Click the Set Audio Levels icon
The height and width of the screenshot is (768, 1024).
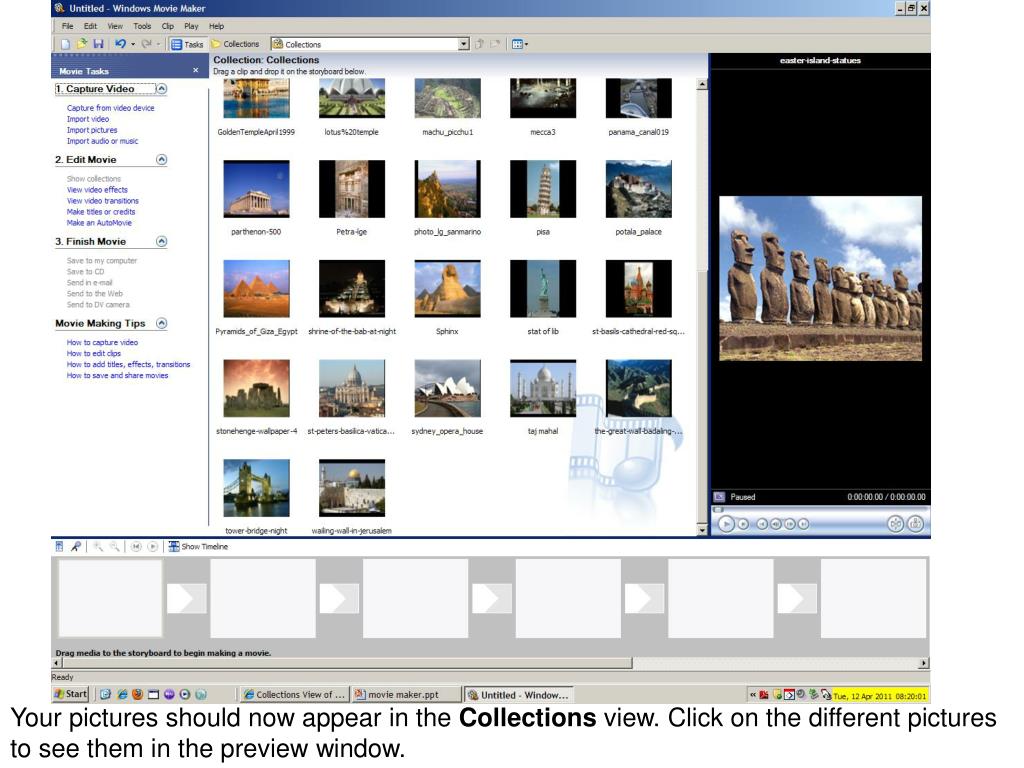click(x=59, y=547)
